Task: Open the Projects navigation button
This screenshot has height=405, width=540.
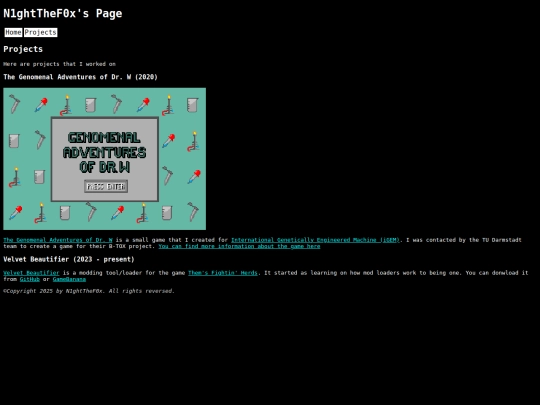Action: pos(41,32)
